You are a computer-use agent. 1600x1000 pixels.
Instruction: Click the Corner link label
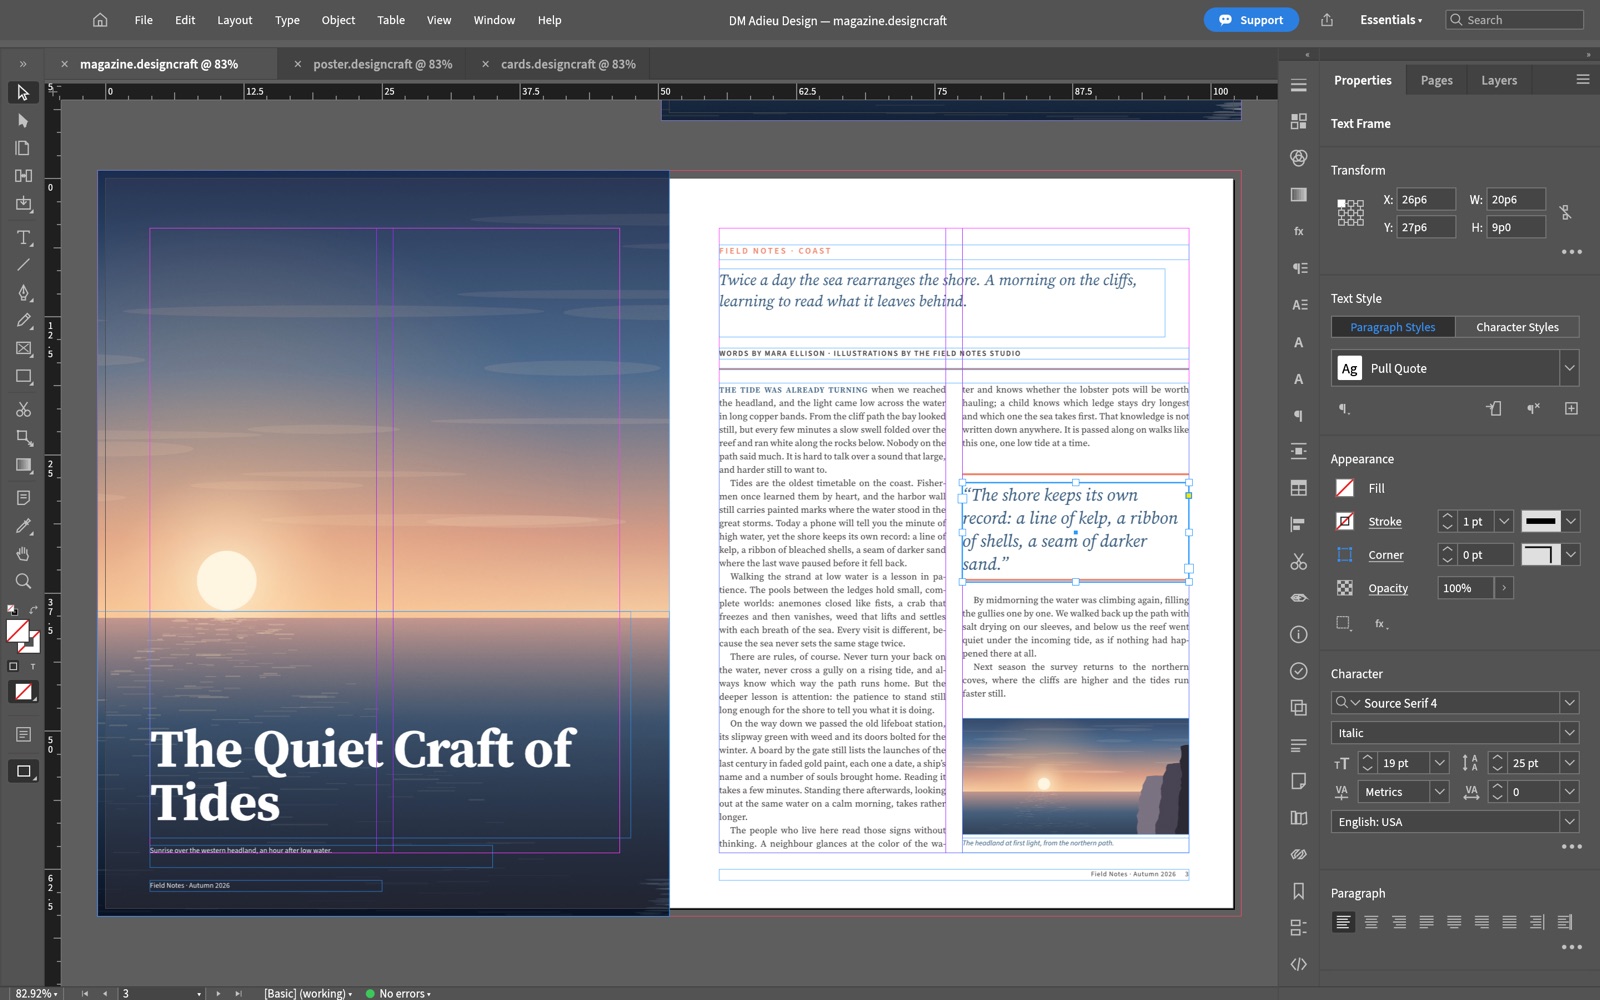point(1386,555)
